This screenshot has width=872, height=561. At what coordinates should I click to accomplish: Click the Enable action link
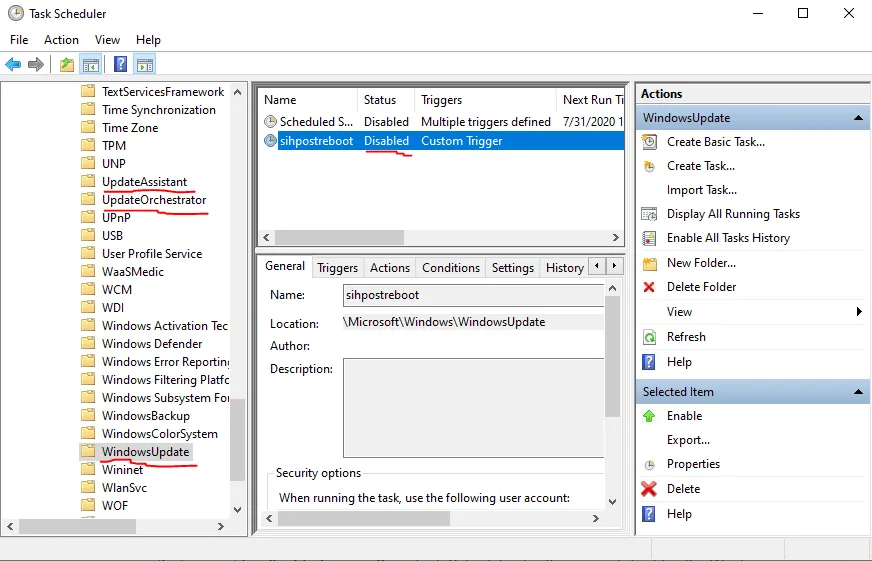(684, 416)
